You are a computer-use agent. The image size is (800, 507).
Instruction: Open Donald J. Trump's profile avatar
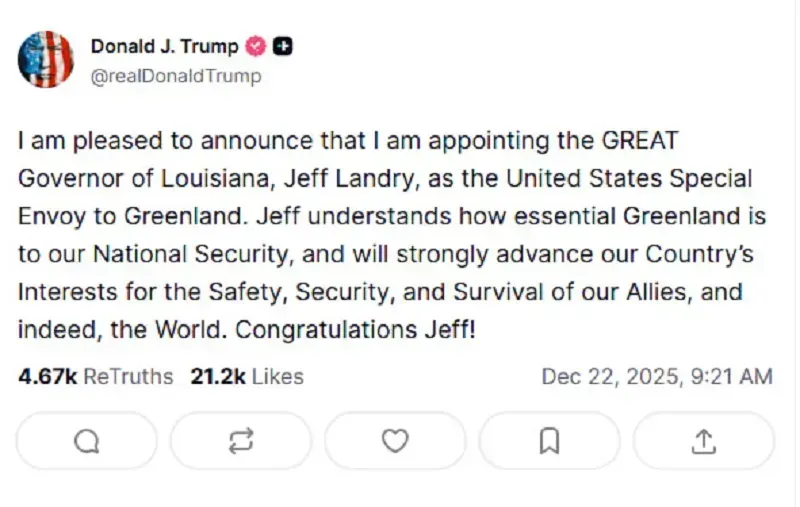(x=46, y=59)
